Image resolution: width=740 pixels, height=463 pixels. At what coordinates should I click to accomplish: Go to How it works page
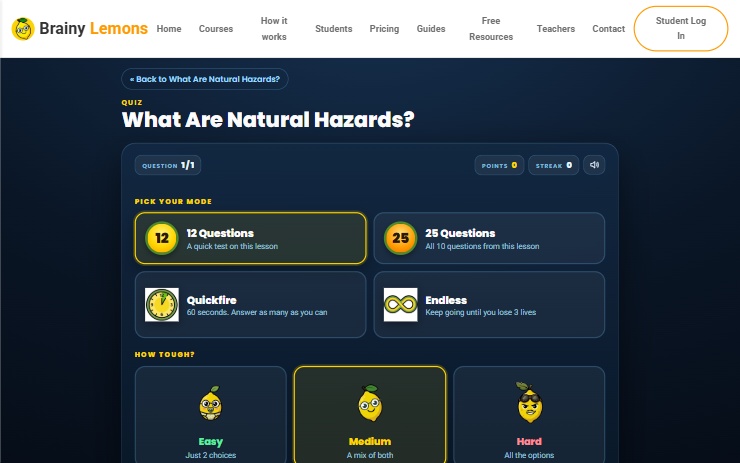pos(274,29)
